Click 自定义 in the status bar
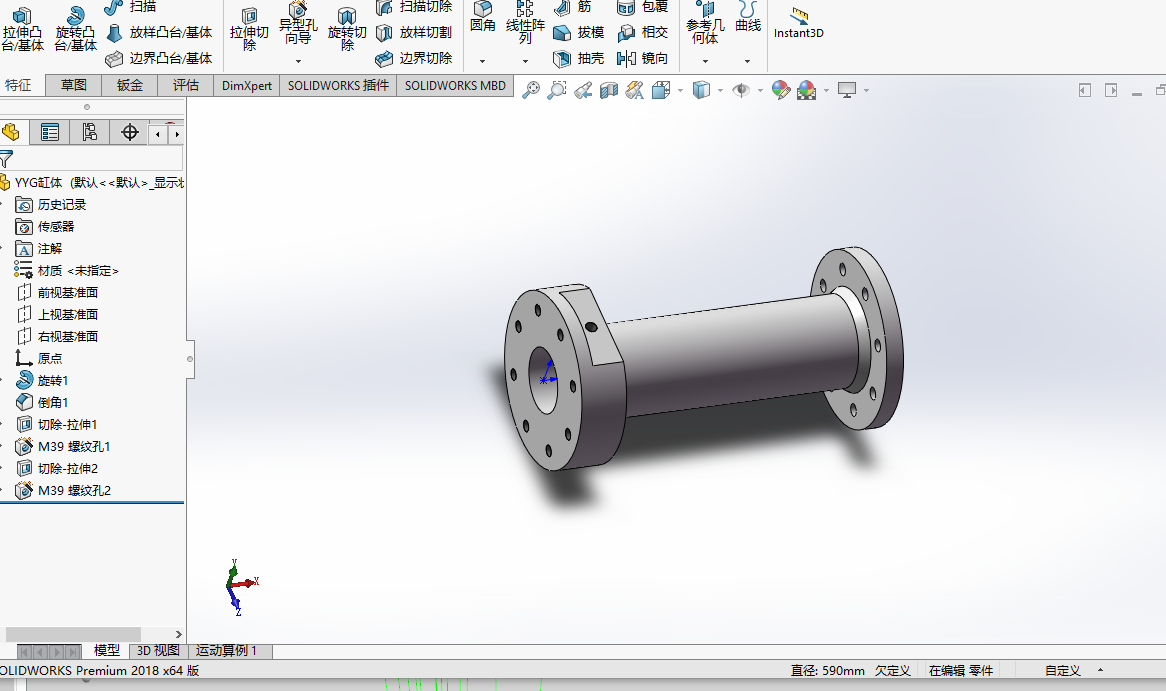Viewport: 1166px width, 691px height. [x=1064, y=670]
